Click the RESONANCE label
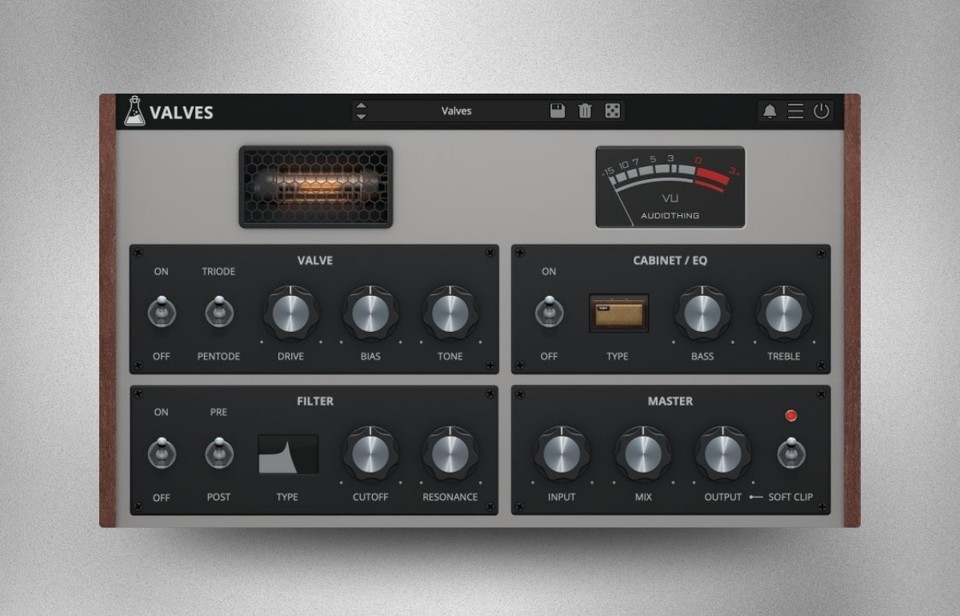 pyautogui.click(x=450, y=497)
